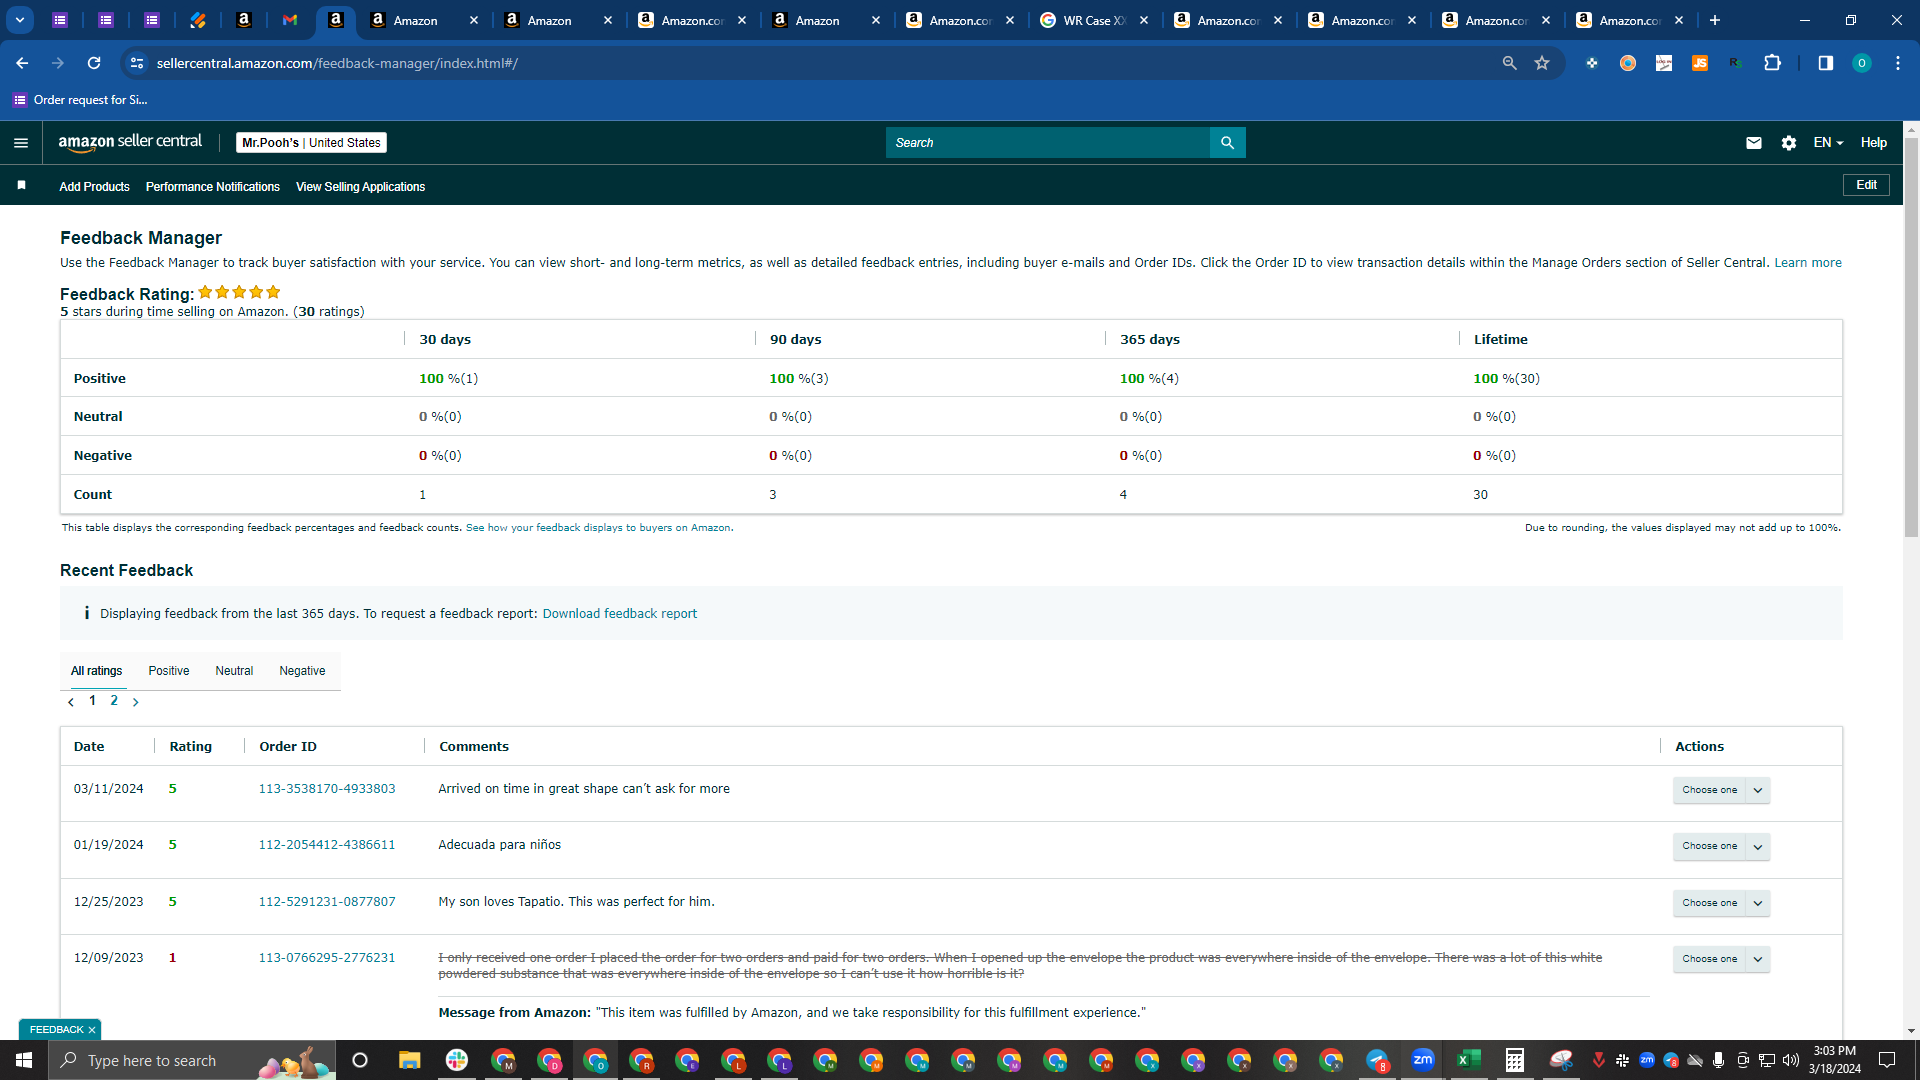The width and height of the screenshot is (1920, 1080).
Task: Open Add Products menu item
Action: (94, 187)
